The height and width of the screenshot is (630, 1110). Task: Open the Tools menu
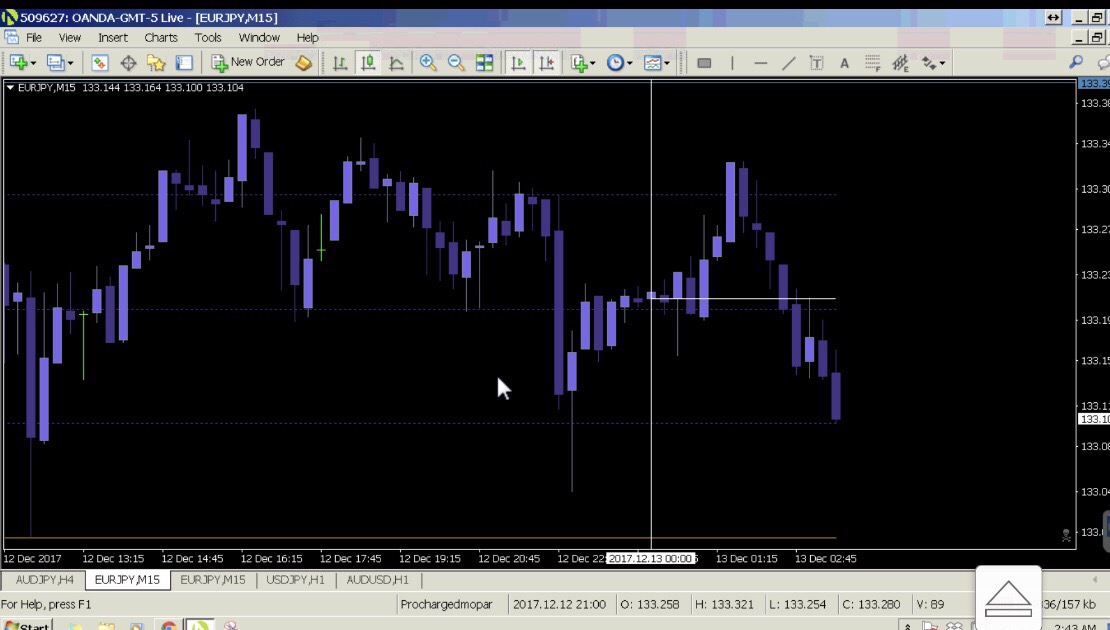point(208,38)
